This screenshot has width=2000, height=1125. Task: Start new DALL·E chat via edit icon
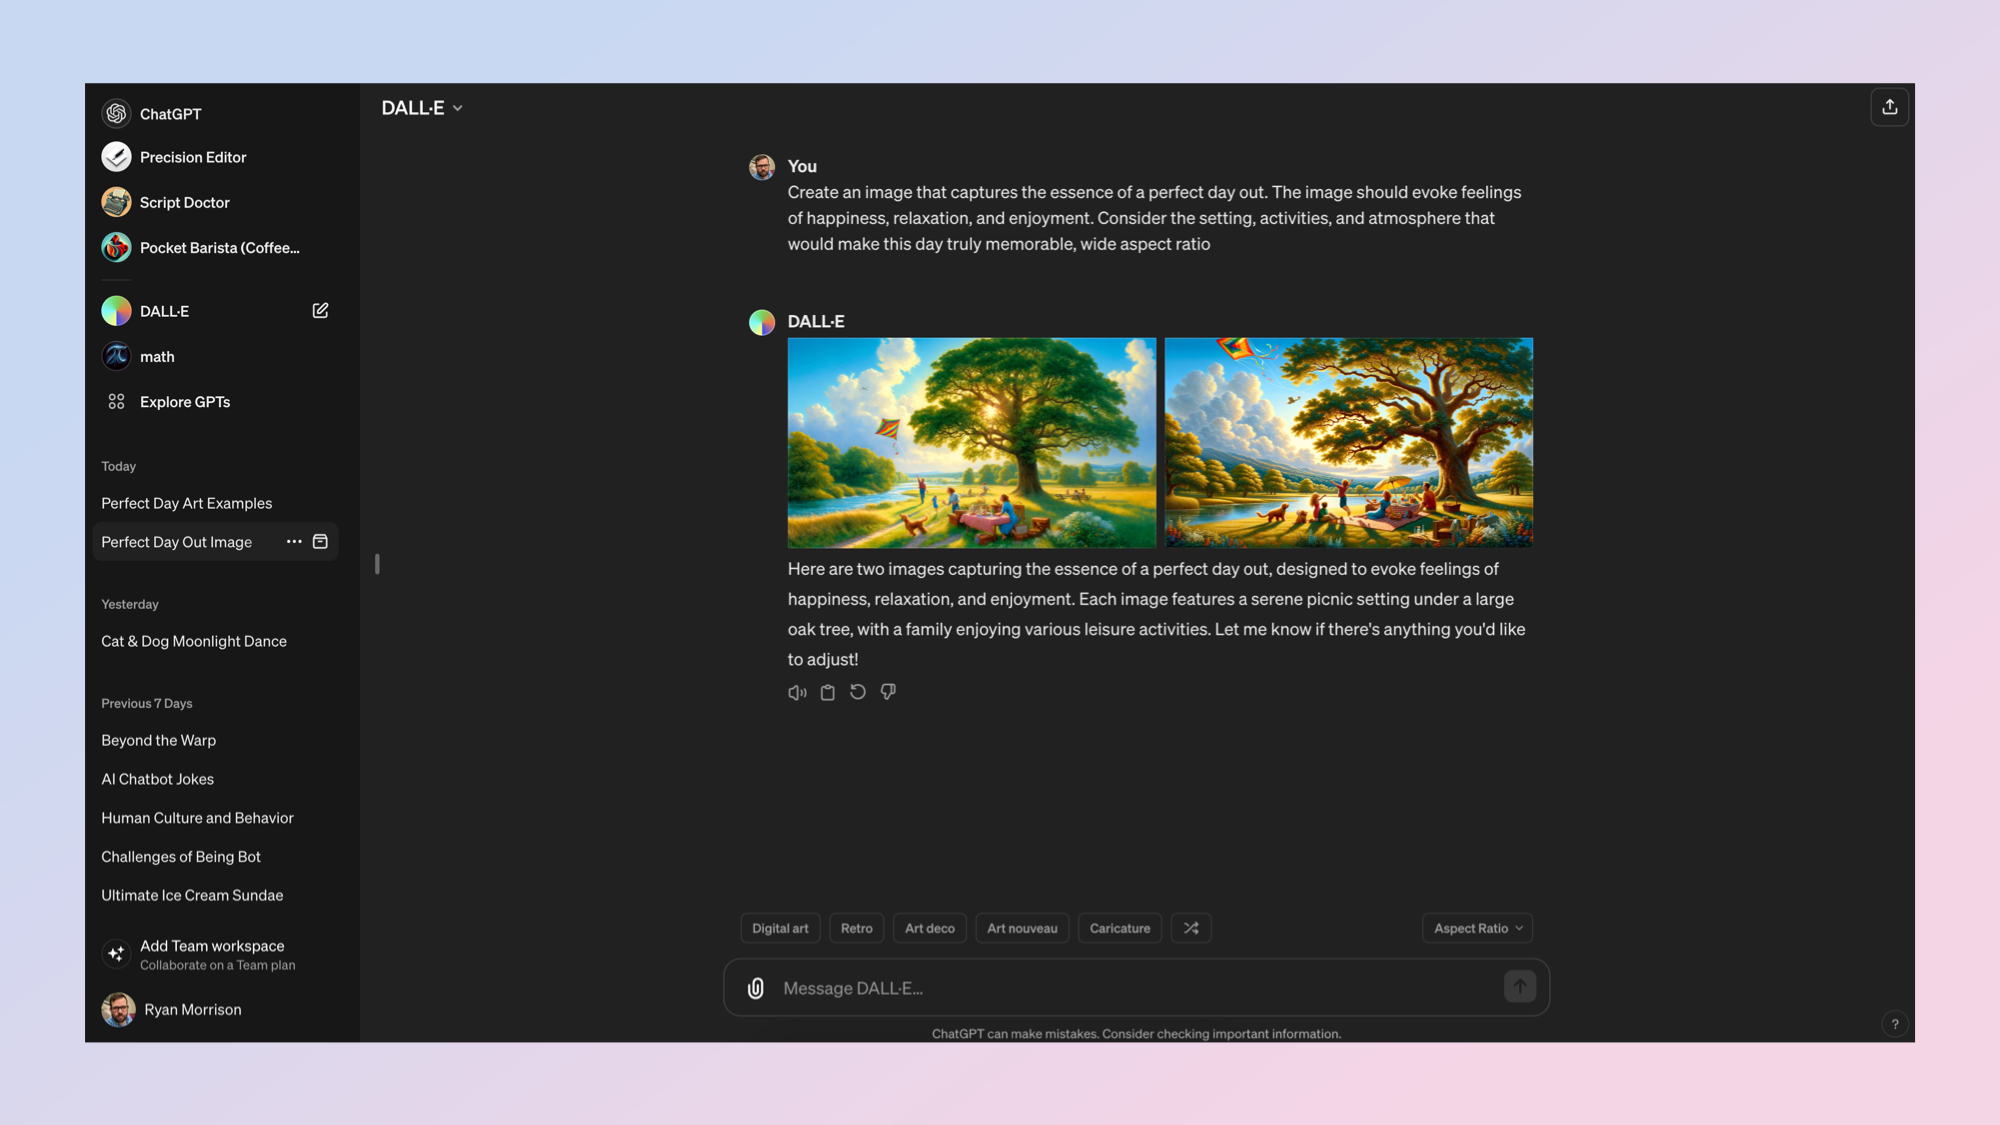320,311
